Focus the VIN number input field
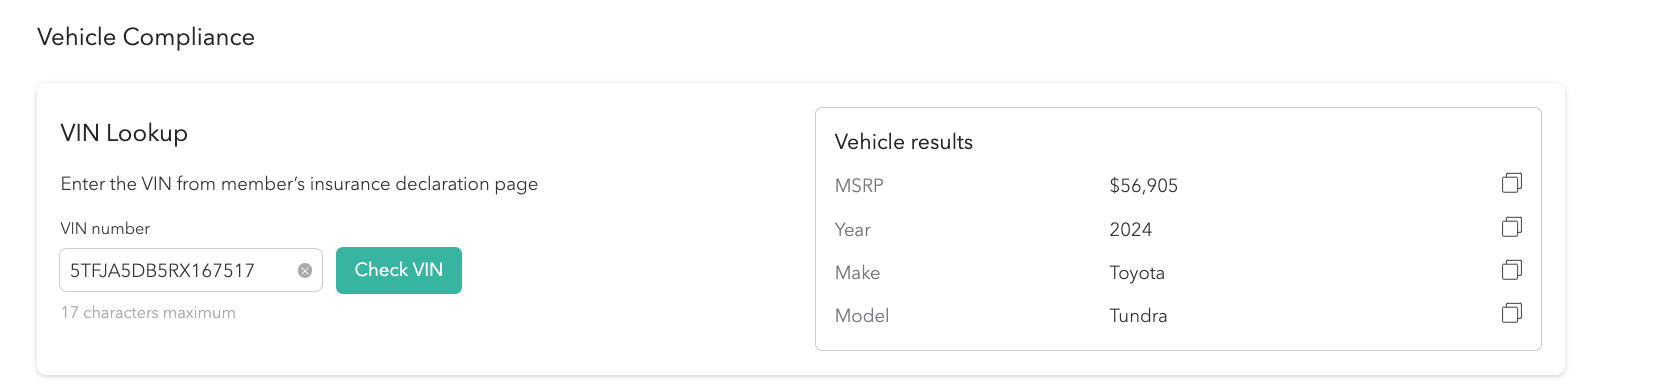The width and height of the screenshot is (1658, 390). tap(191, 270)
